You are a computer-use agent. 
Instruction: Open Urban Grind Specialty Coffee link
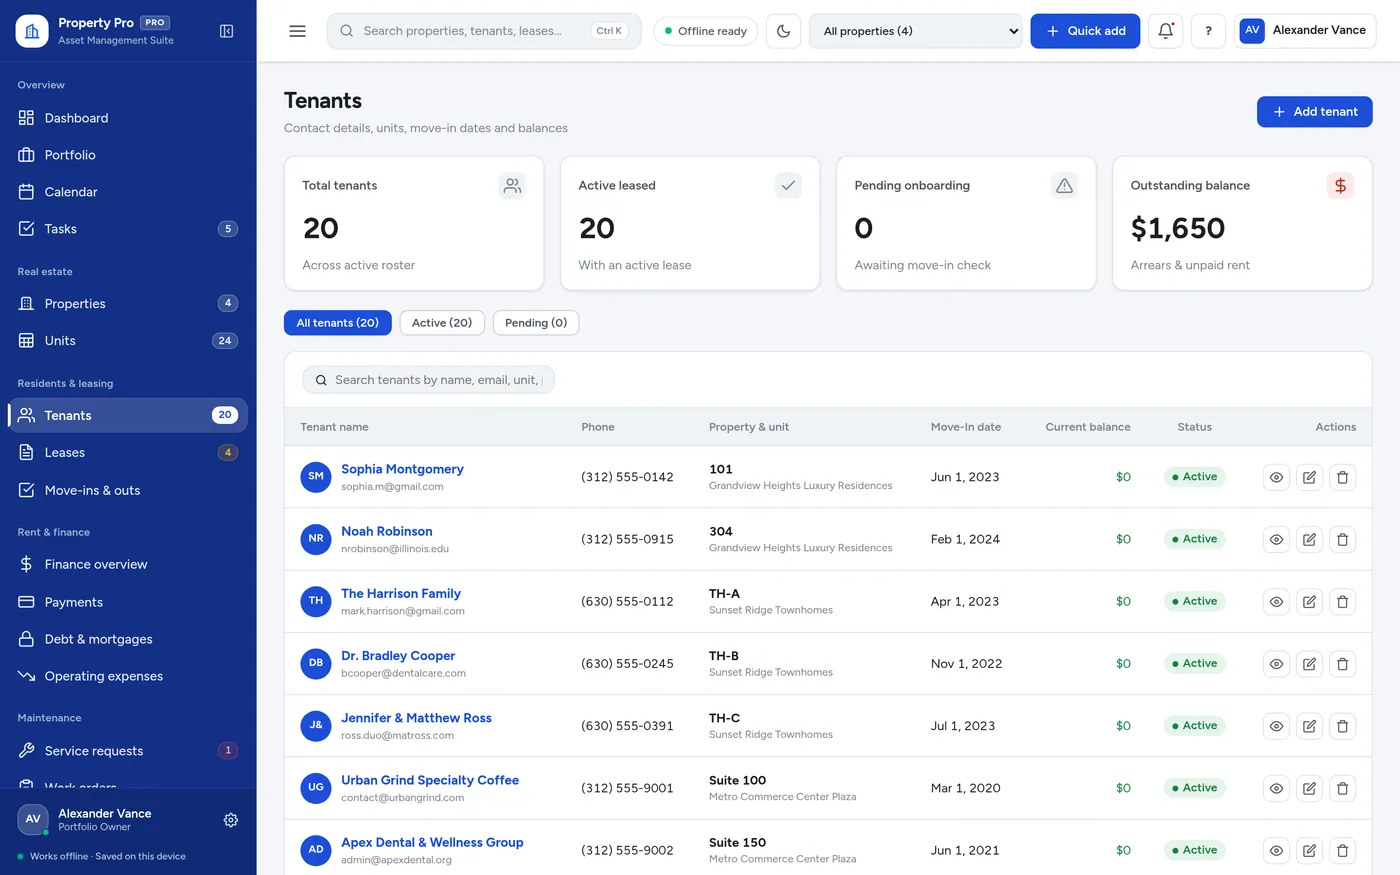(x=430, y=780)
